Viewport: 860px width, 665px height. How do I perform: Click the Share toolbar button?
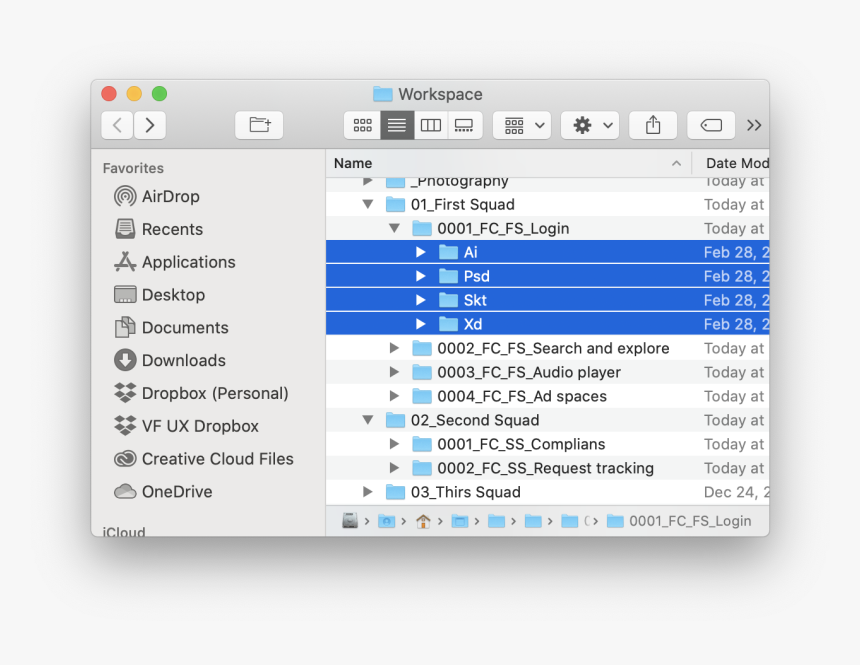click(x=653, y=126)
